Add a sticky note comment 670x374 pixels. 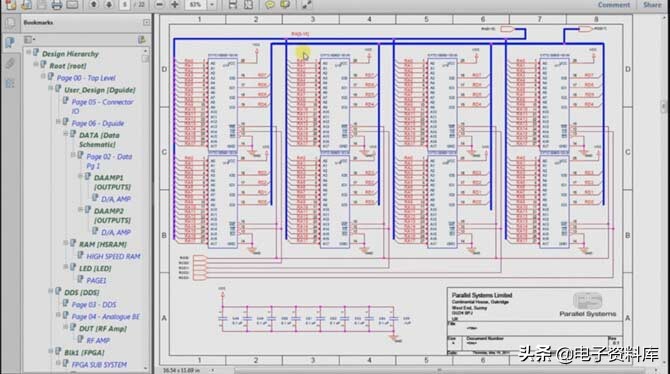point(270,5)
